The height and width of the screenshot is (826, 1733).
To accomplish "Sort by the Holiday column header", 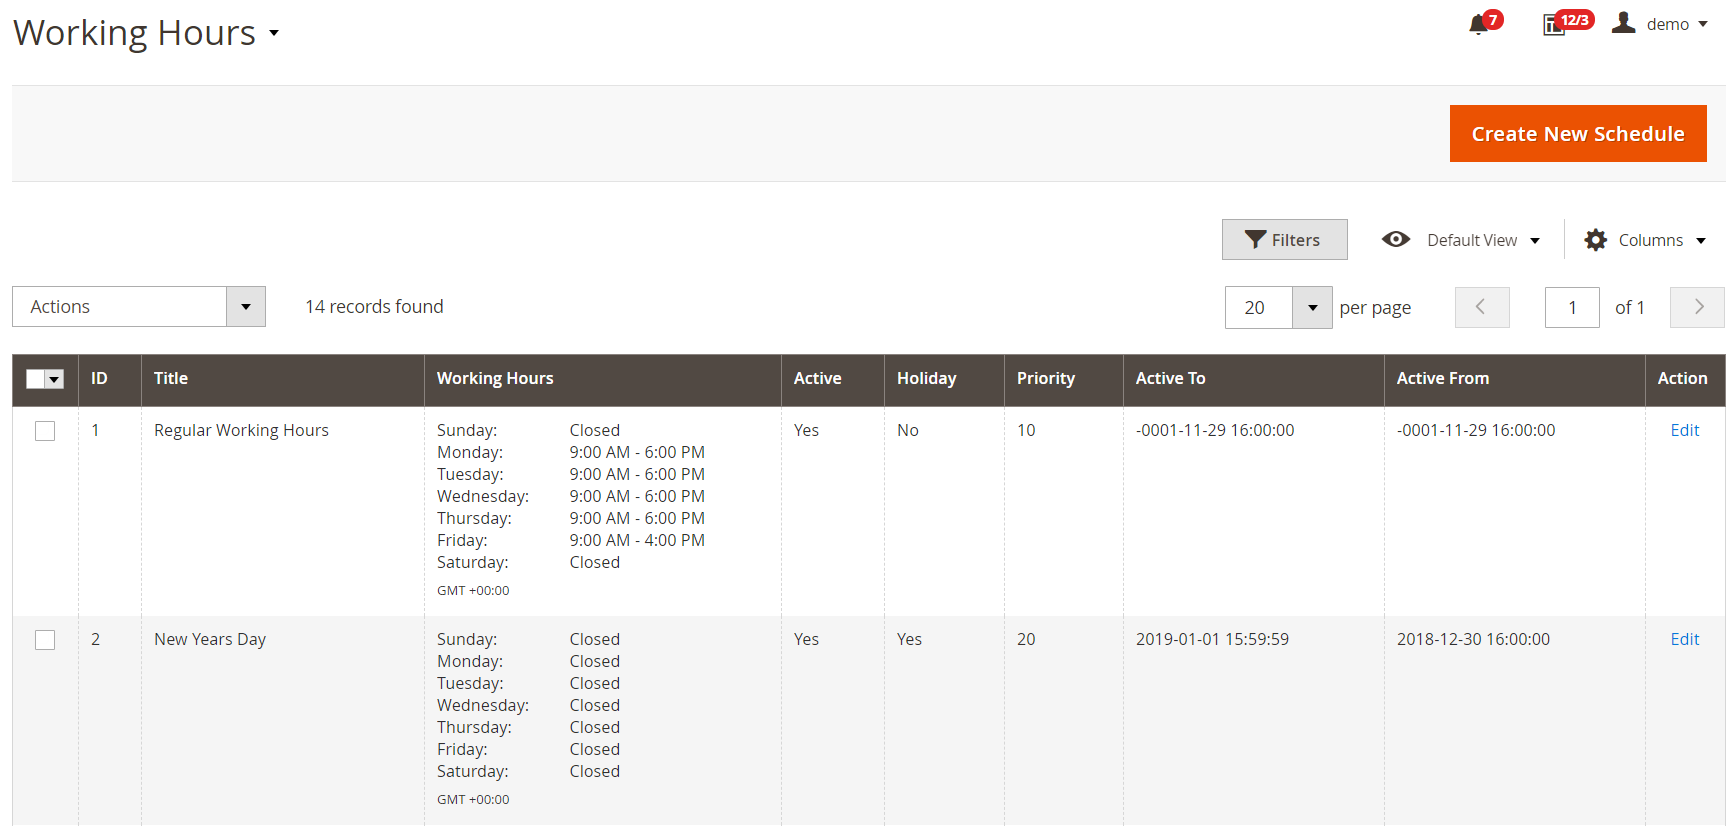I will 926,378.
